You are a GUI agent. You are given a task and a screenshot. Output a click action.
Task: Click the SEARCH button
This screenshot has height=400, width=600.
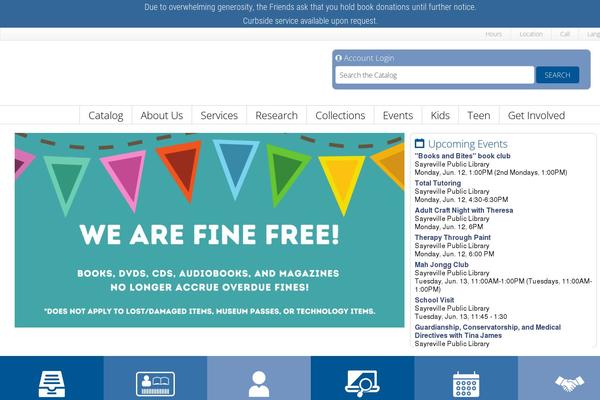557,75
